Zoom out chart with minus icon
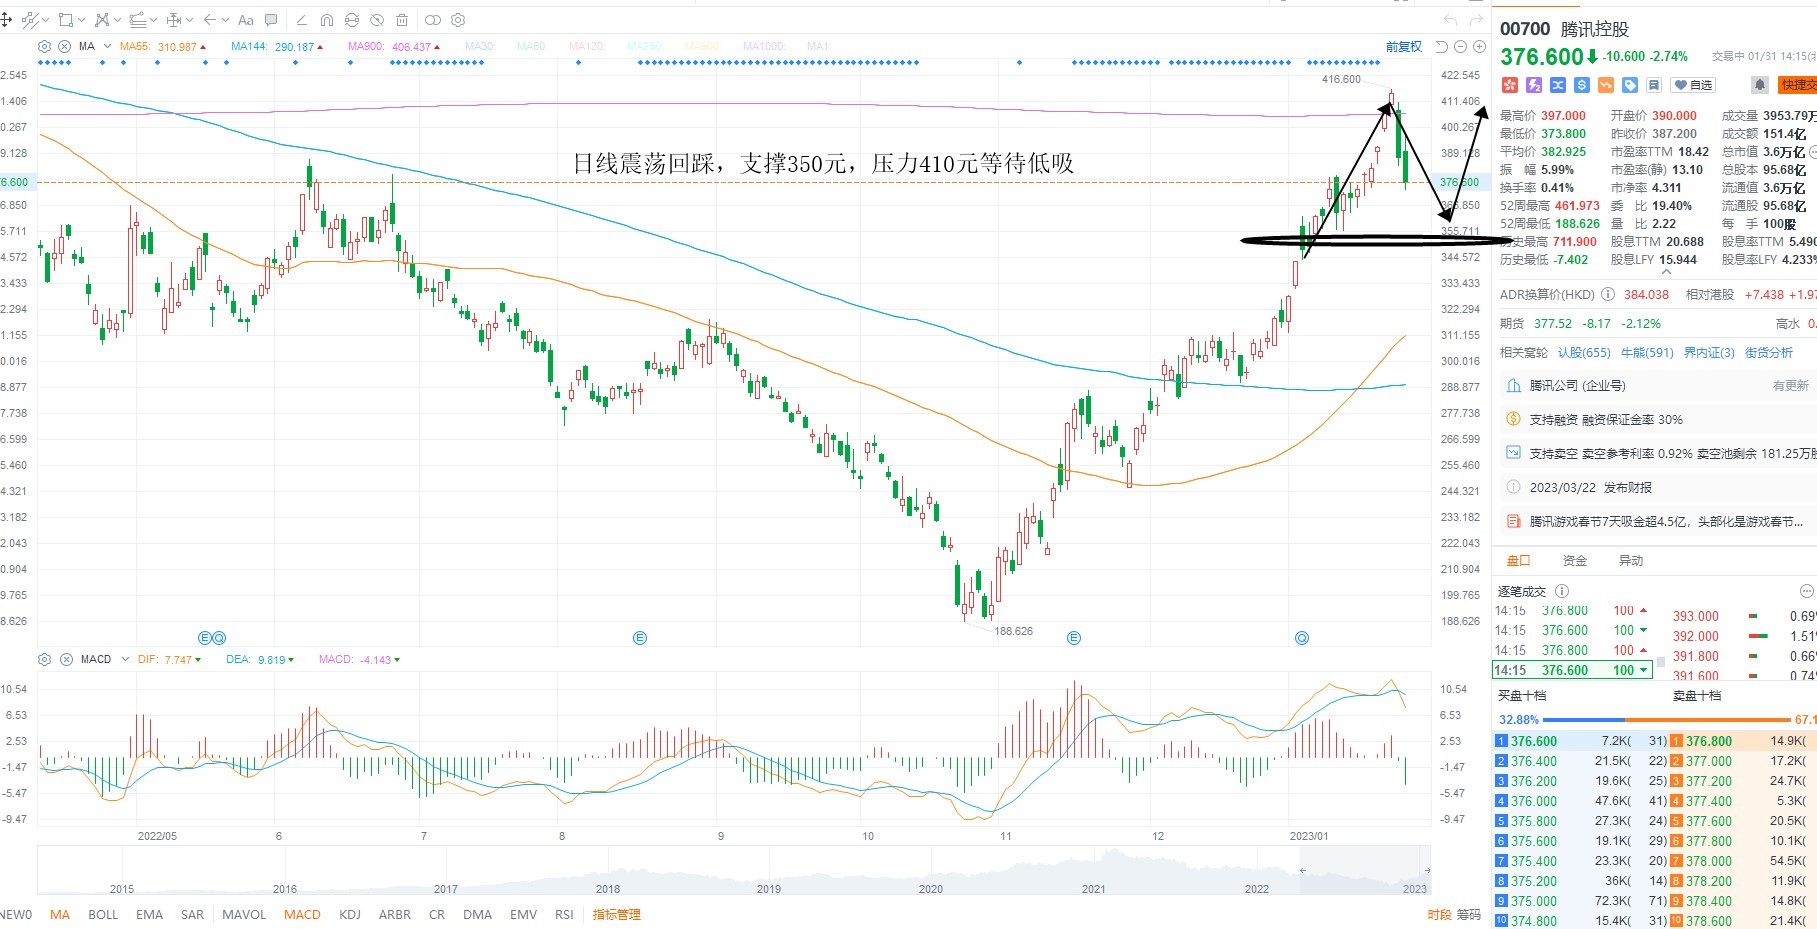Screen dimensions: 1817x929 pos(1460,46)
